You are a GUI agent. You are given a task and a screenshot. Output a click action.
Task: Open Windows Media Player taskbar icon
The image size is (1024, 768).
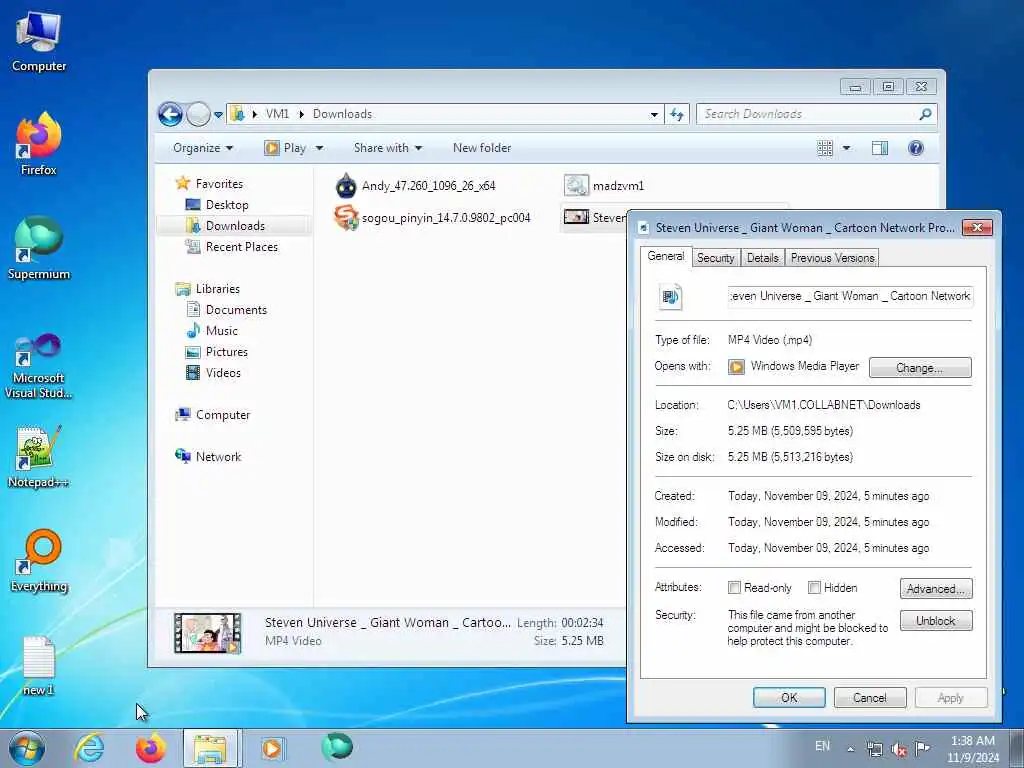(x=272, y=748)
